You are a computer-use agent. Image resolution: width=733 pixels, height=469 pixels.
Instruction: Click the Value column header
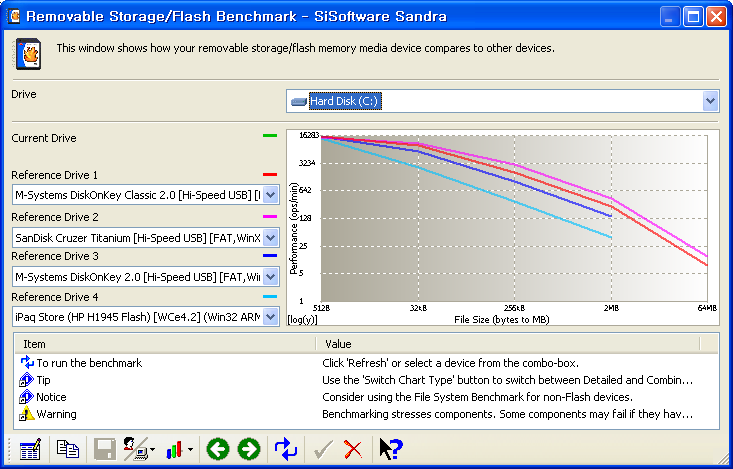click(x=508, y=344)
